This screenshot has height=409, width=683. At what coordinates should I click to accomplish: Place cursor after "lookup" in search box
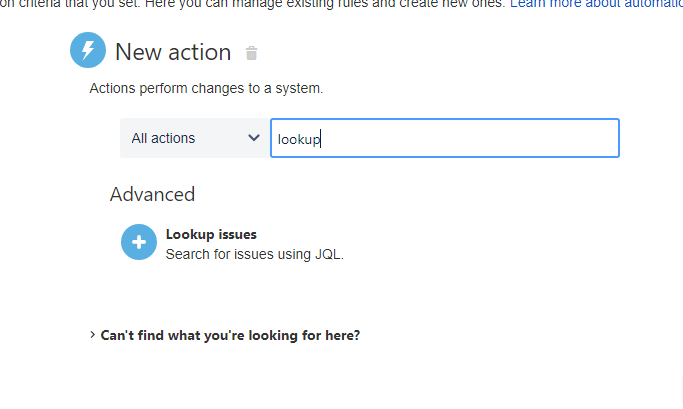point(320,139)
